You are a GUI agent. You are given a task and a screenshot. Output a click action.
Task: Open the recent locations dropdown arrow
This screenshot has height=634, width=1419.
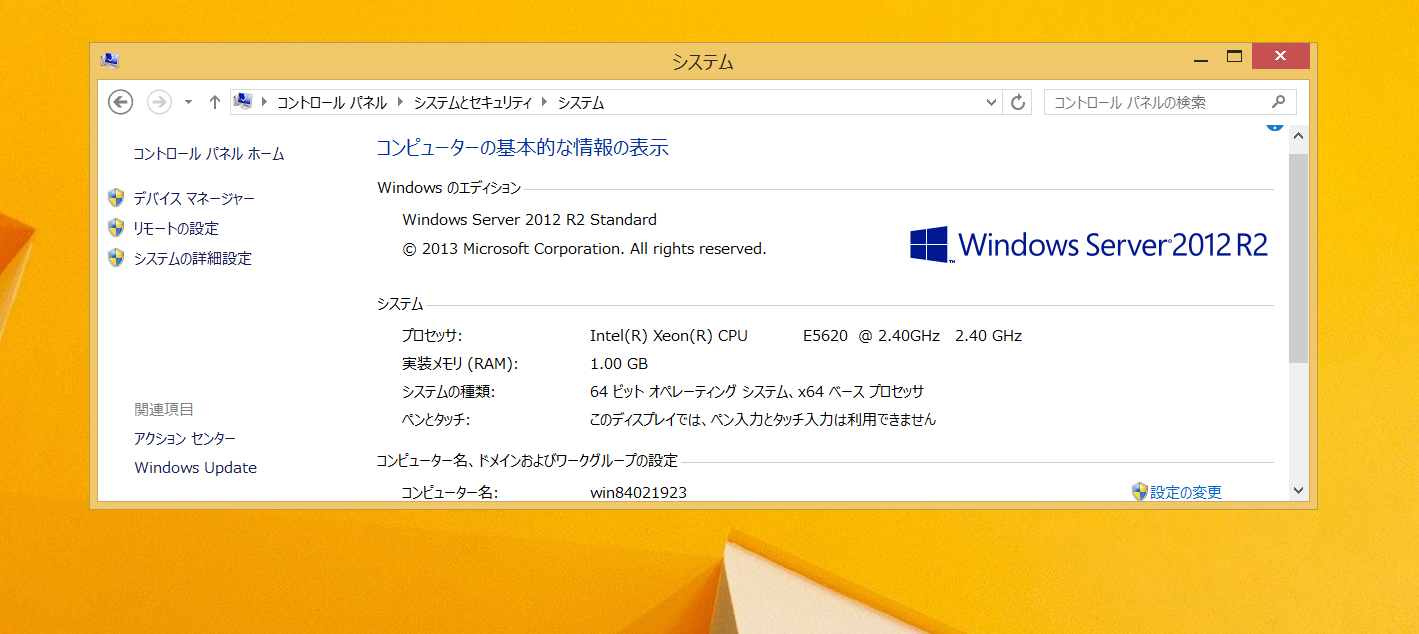point(188,102)
